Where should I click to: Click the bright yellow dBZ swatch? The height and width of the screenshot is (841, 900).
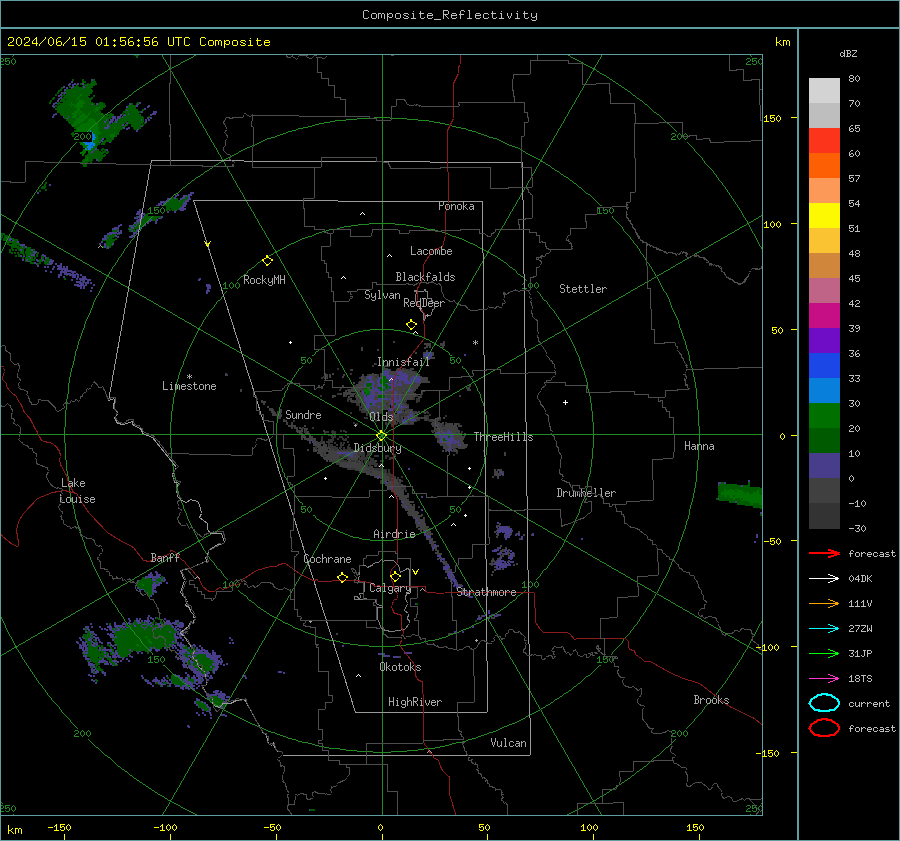click(824, 215)
